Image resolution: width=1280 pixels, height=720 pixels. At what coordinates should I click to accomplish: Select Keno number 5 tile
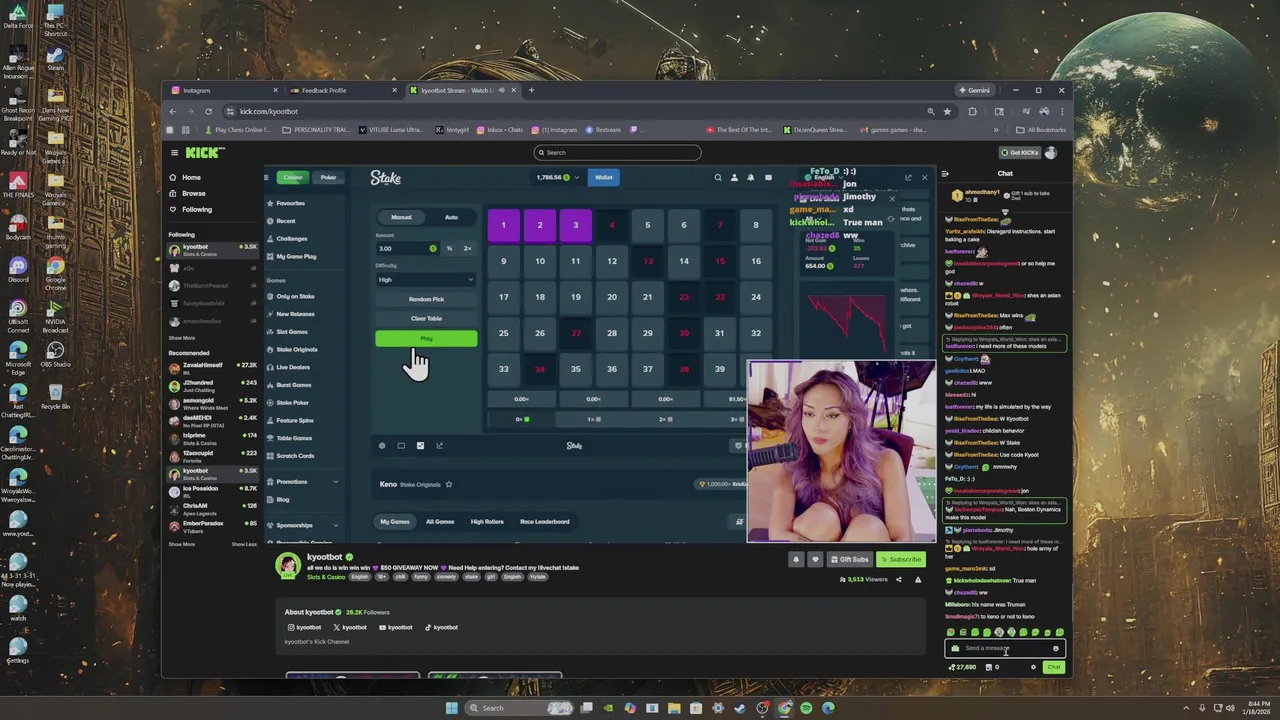pos(647,225)
